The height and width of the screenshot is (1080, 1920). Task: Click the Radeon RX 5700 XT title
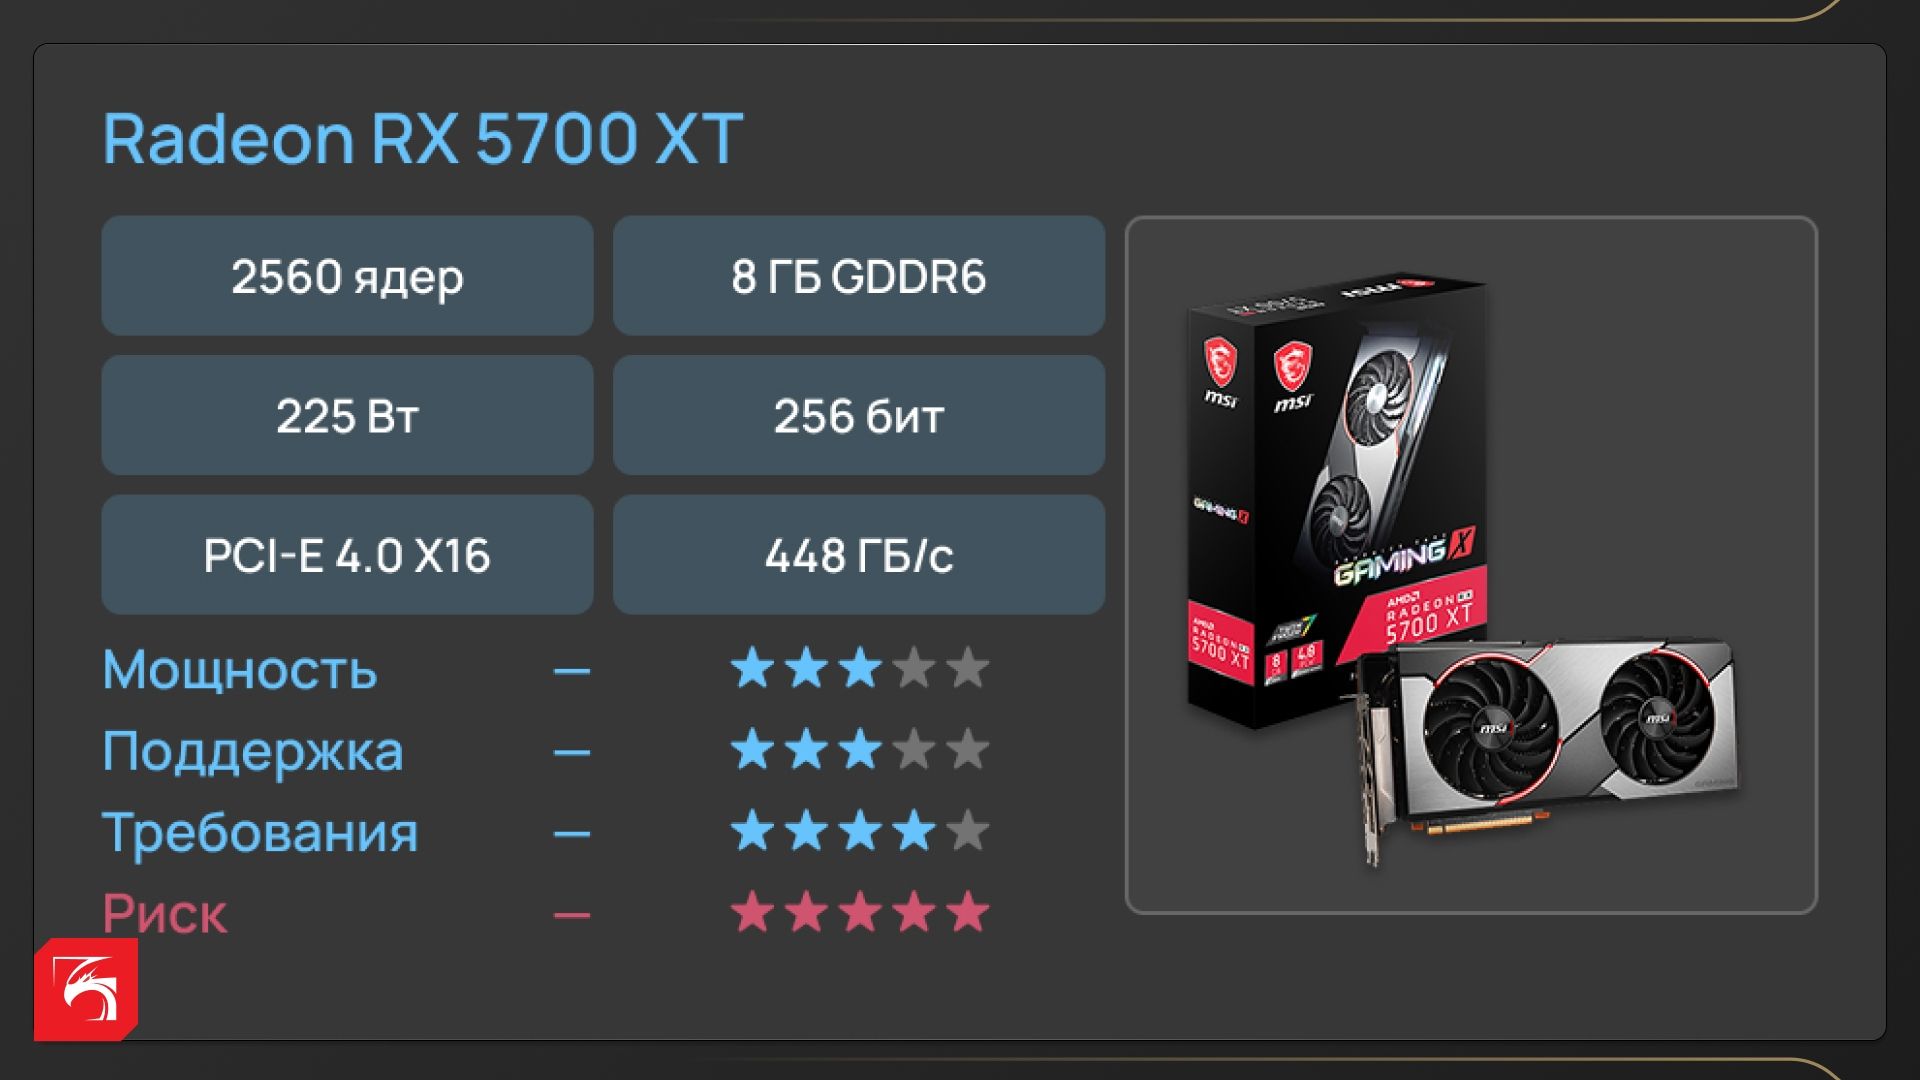point(423,138)
